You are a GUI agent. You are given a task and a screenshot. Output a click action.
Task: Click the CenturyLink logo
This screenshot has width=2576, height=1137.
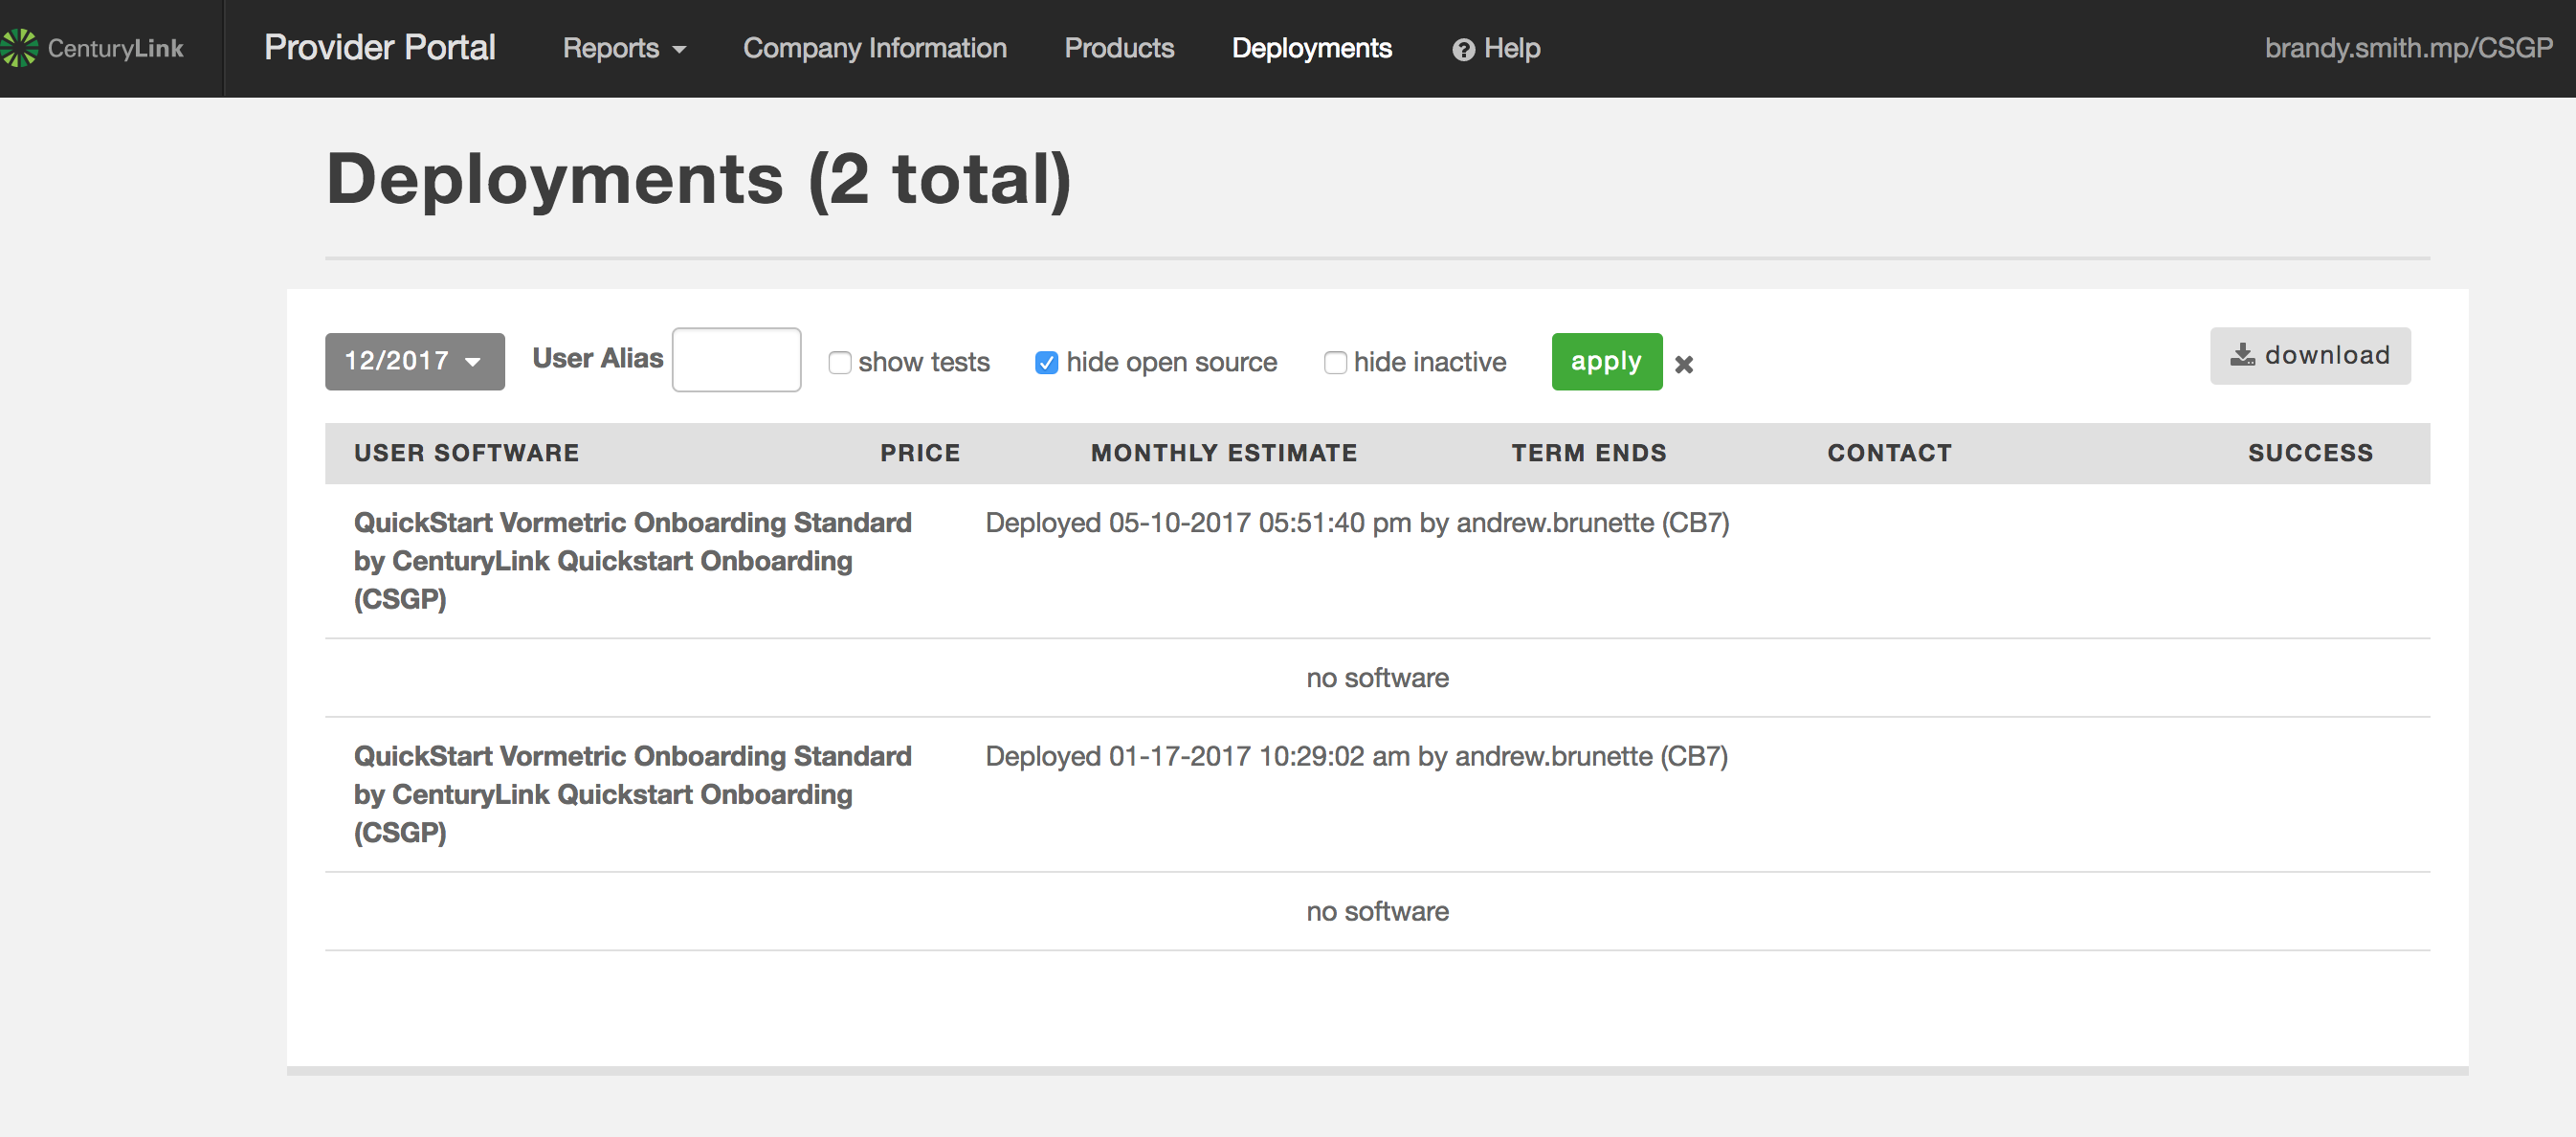92,48
